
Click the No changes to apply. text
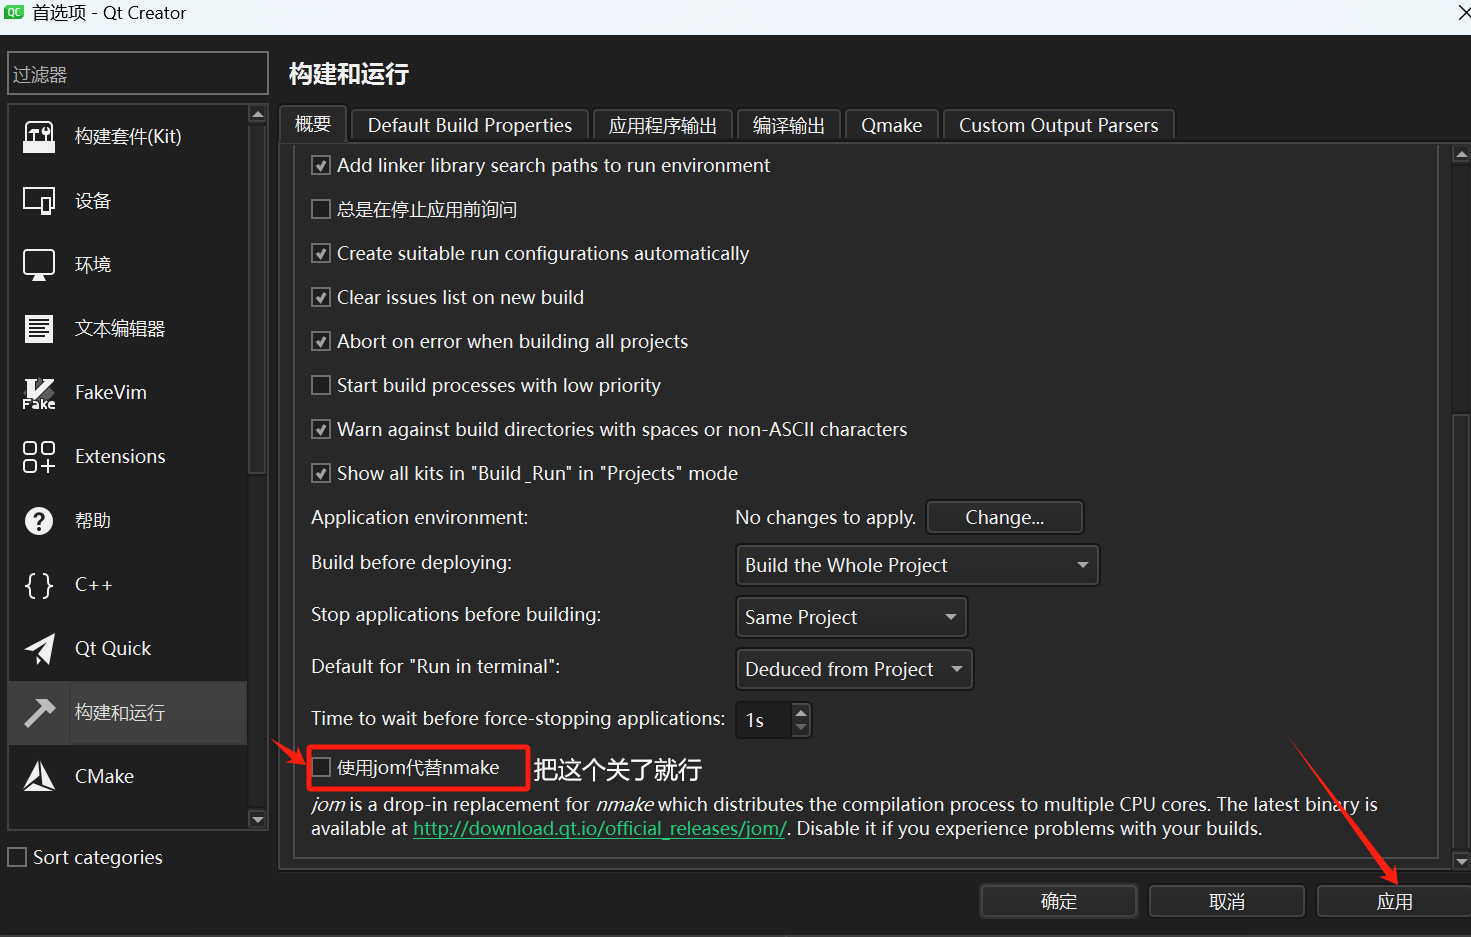pos(826,517)
